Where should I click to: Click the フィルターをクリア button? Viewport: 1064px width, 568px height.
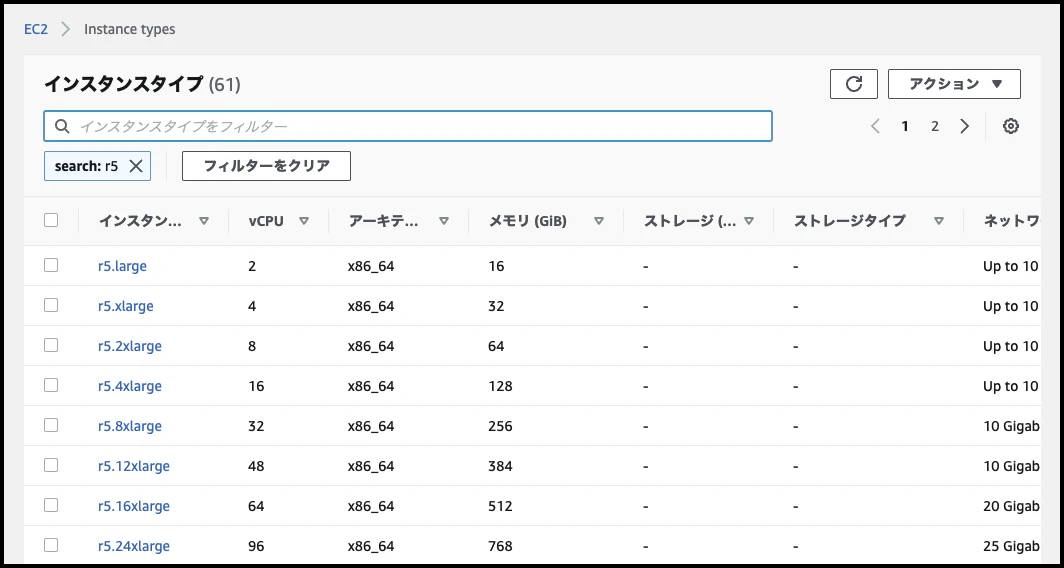(266, 166)
